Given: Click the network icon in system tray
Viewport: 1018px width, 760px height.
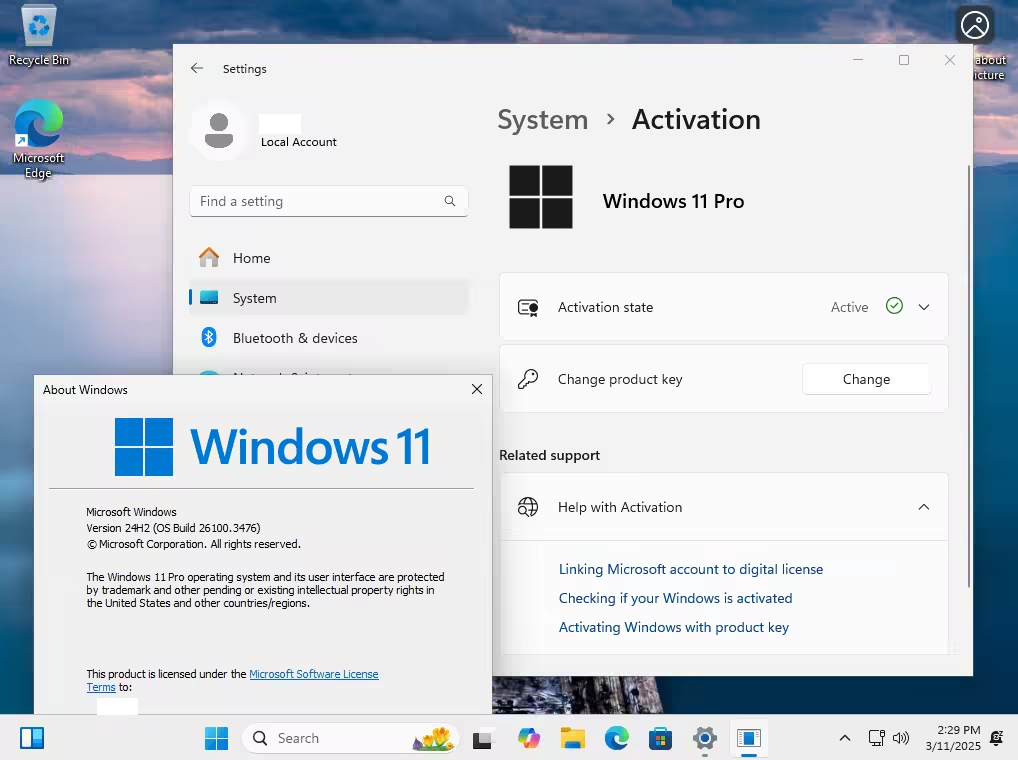Looking at the screenshot, I should pyautogui.click(x=876, y=738).
